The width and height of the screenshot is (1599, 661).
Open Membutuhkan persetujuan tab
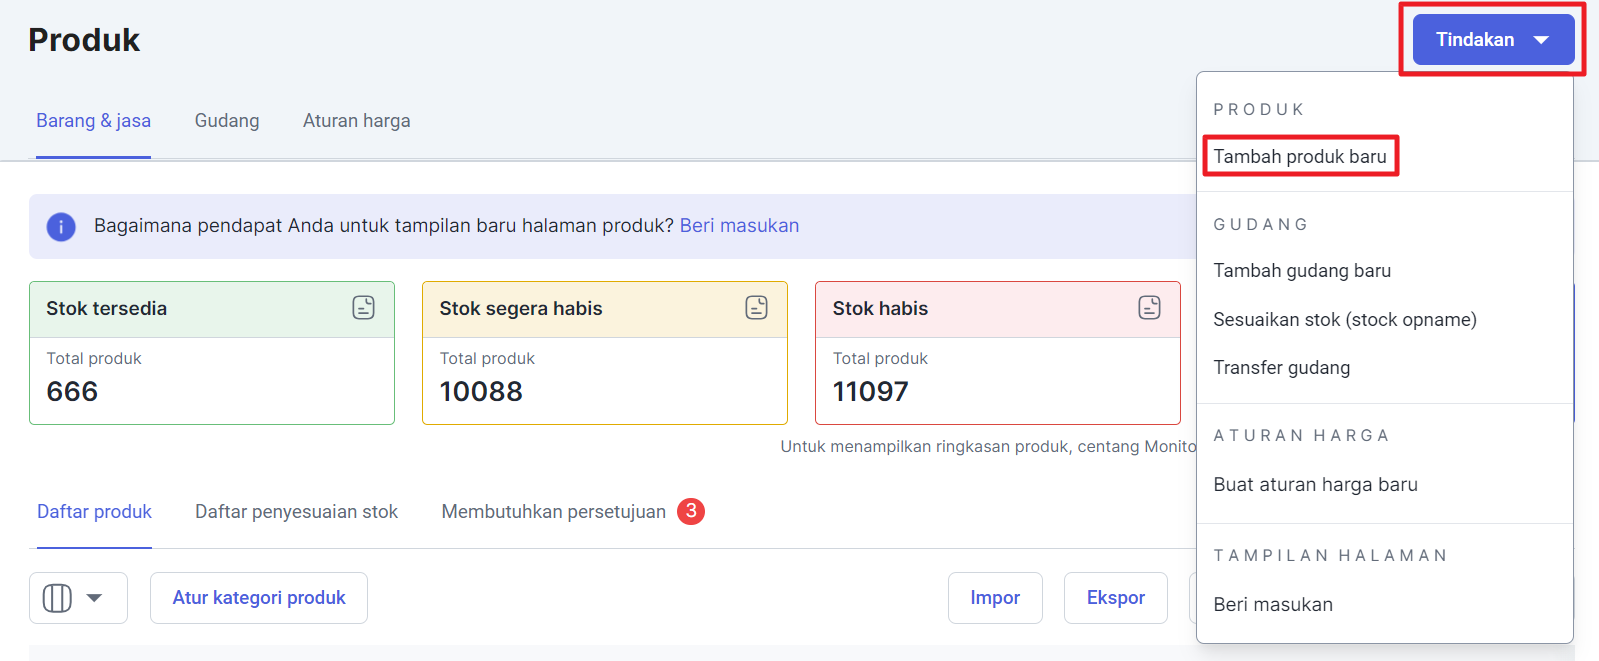pyautogui.click(x=553, y=512)
